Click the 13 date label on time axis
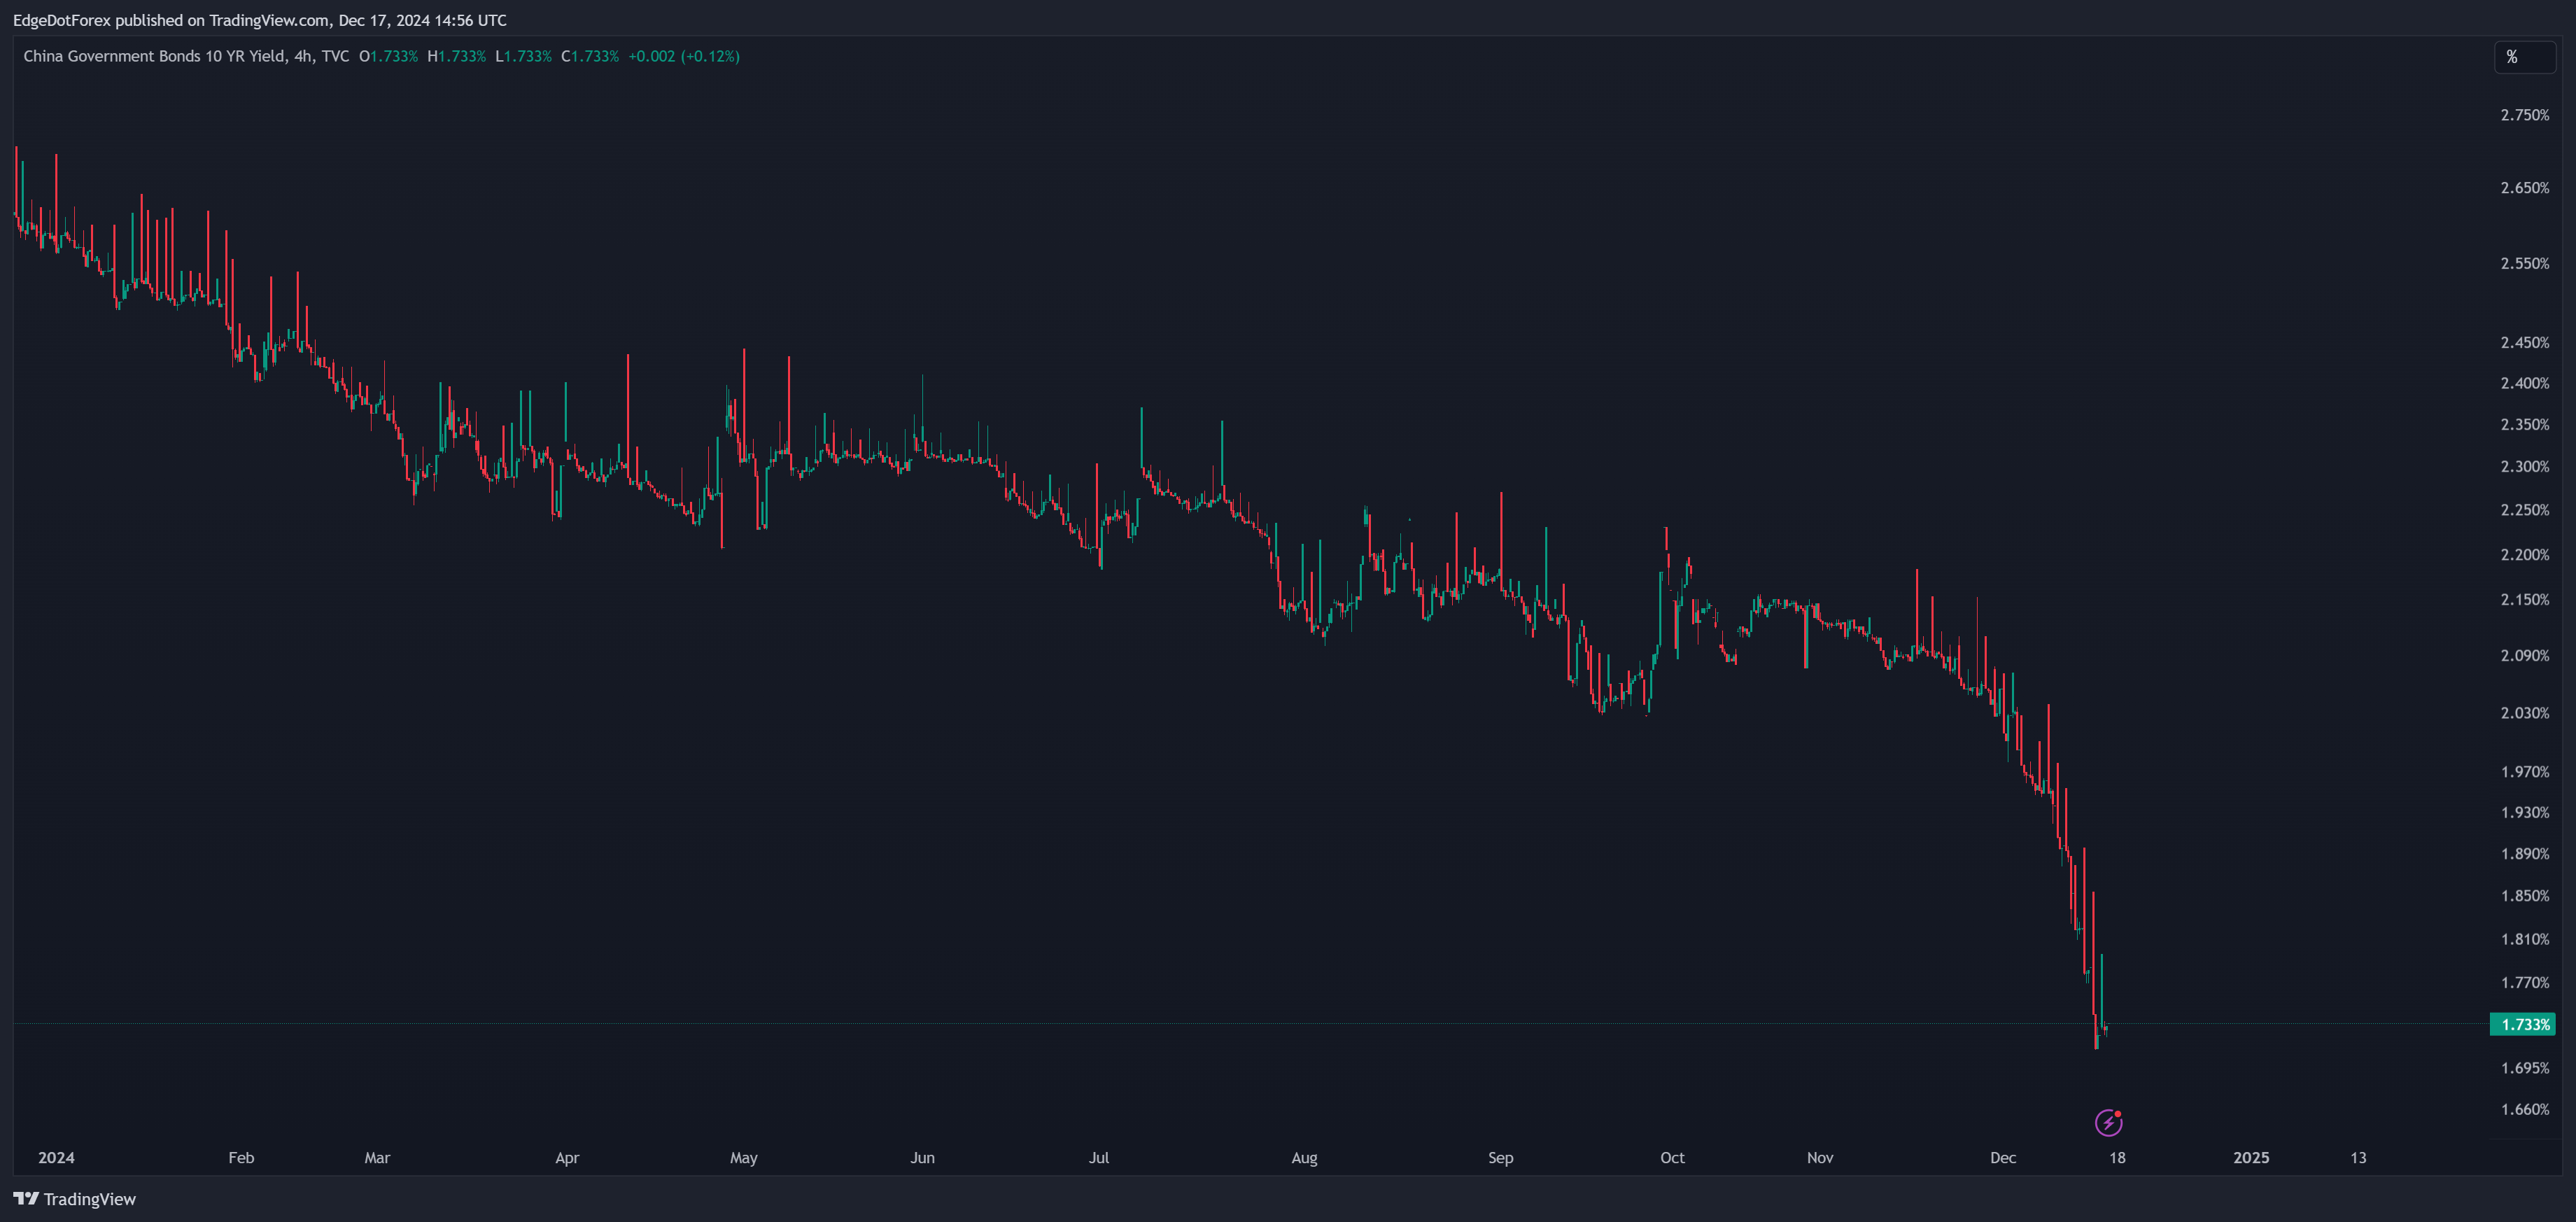The width and height of the screenshot is (2576, 1222). [2358, 1158]
